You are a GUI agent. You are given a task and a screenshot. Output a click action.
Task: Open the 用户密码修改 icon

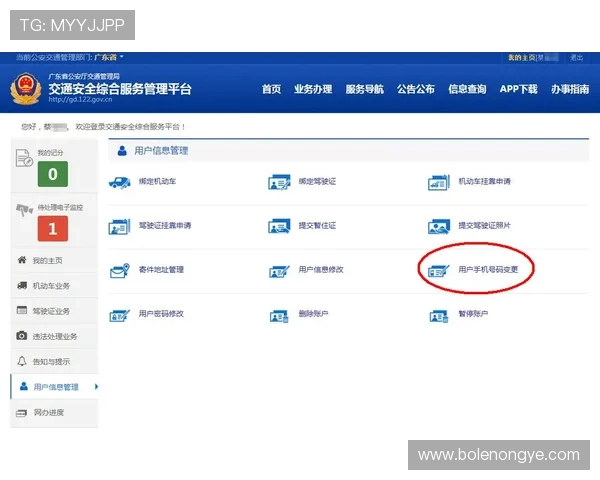(x=119, y=315)
